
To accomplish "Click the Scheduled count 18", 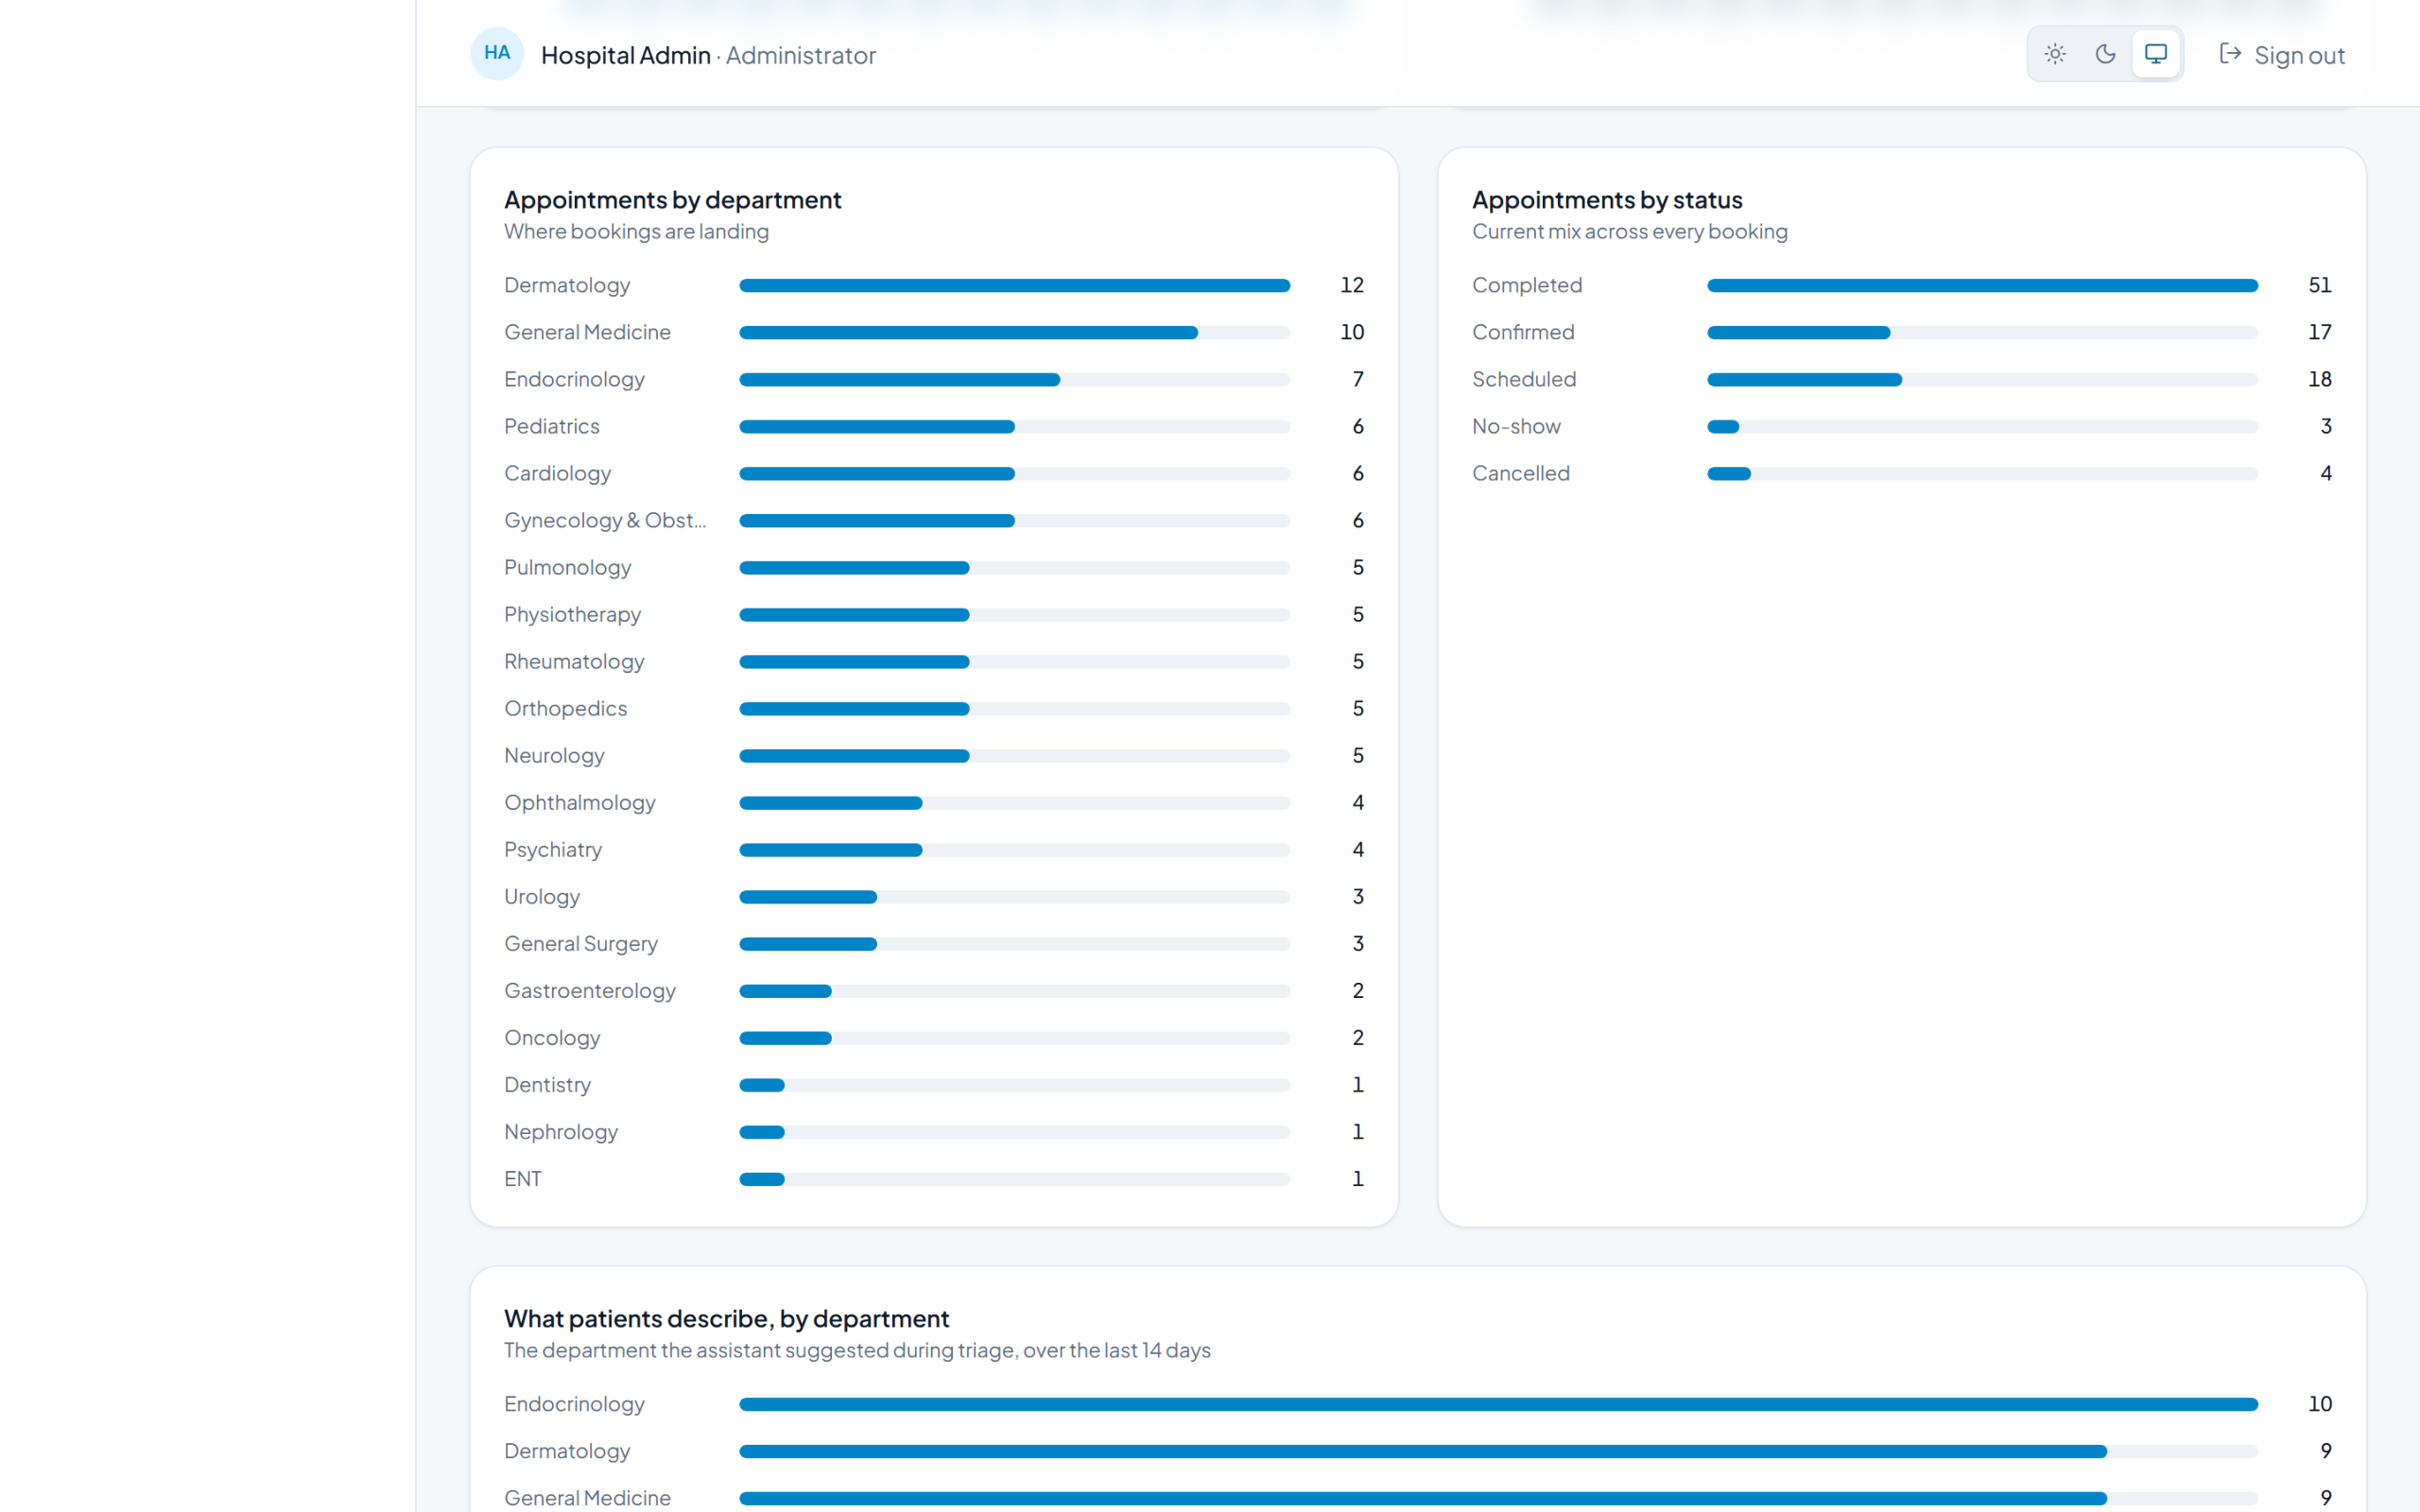I will (2320, 379).
